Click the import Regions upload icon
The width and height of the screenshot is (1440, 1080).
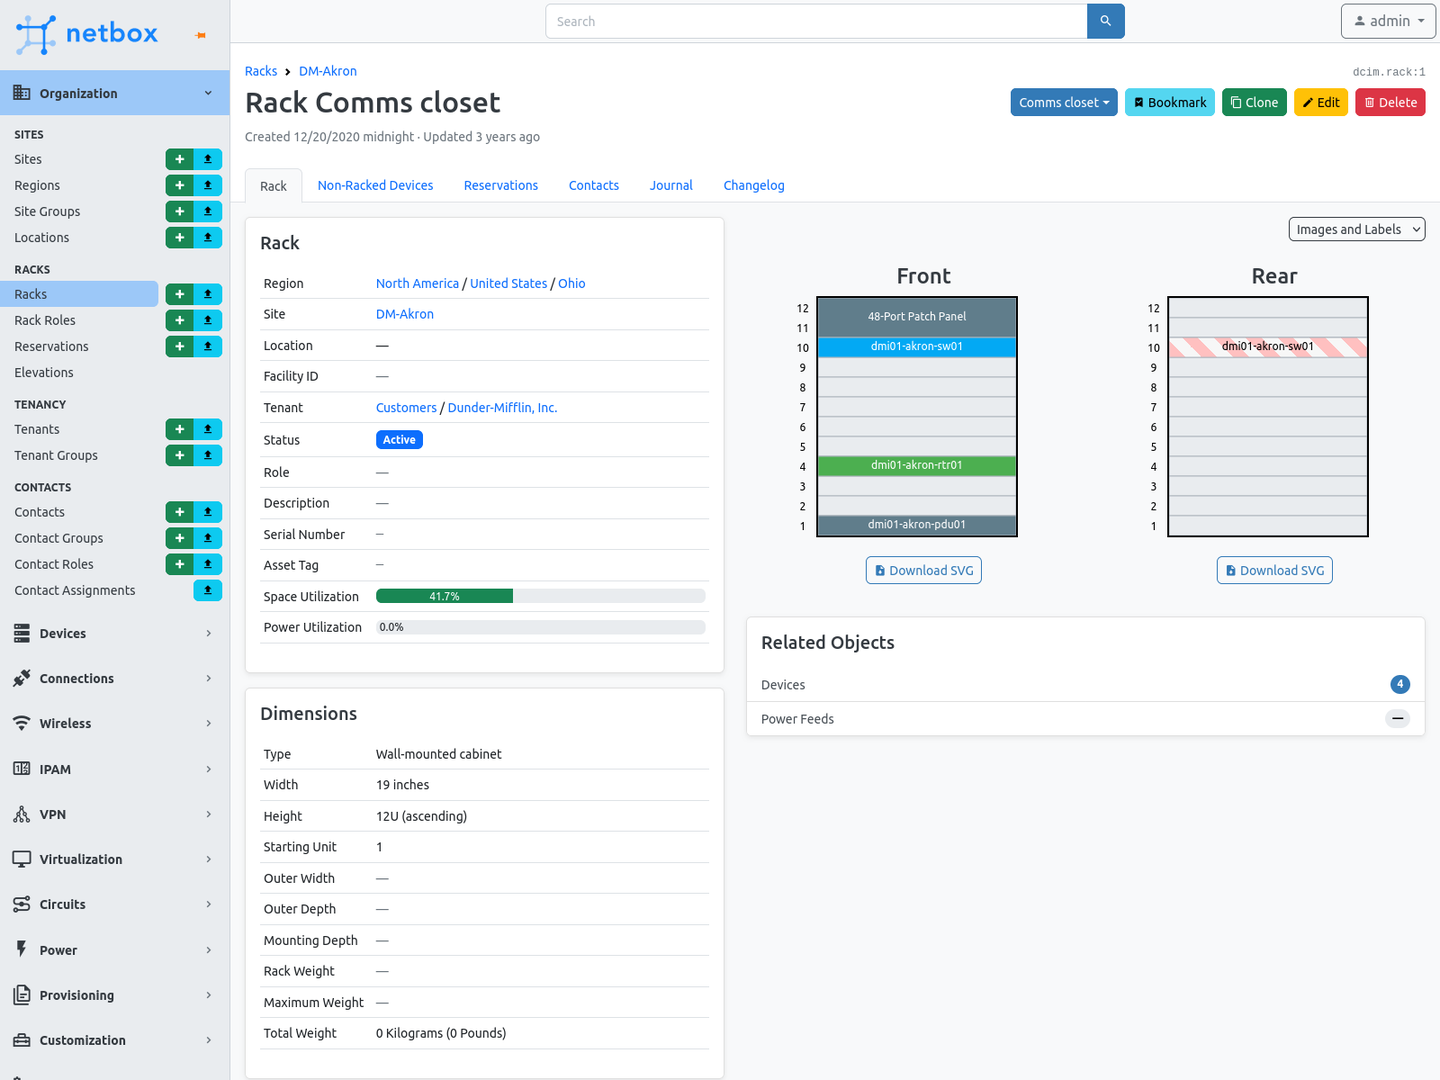(x=208, y=185)
